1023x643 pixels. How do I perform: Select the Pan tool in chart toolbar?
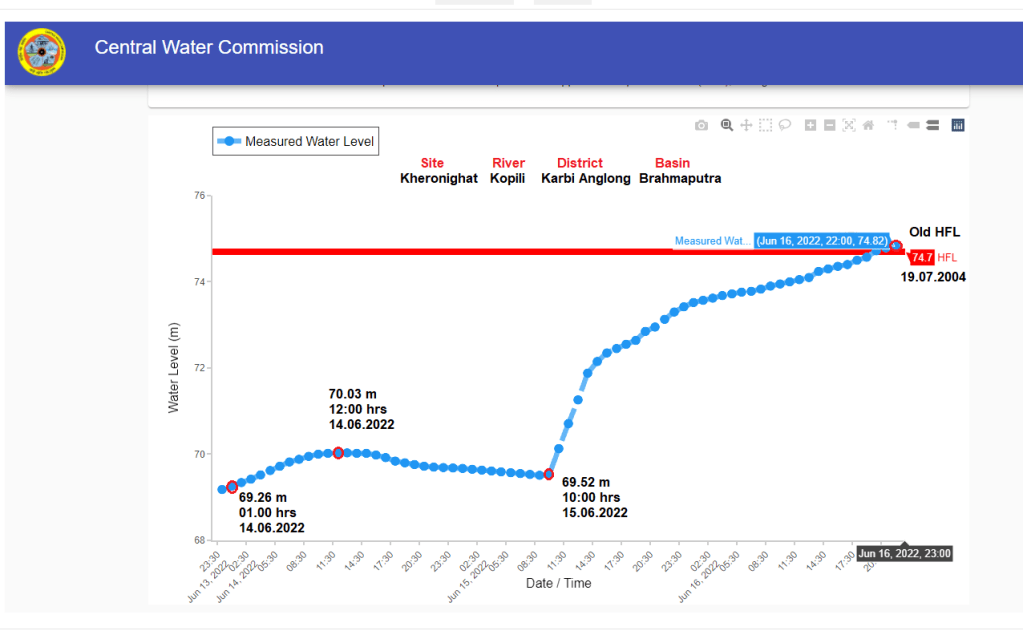746,125
